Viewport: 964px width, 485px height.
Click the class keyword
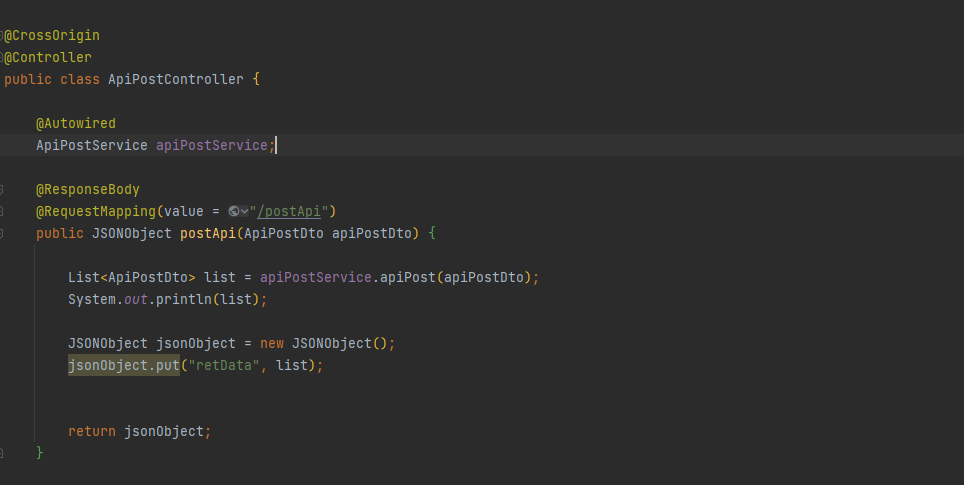(80, 80)
